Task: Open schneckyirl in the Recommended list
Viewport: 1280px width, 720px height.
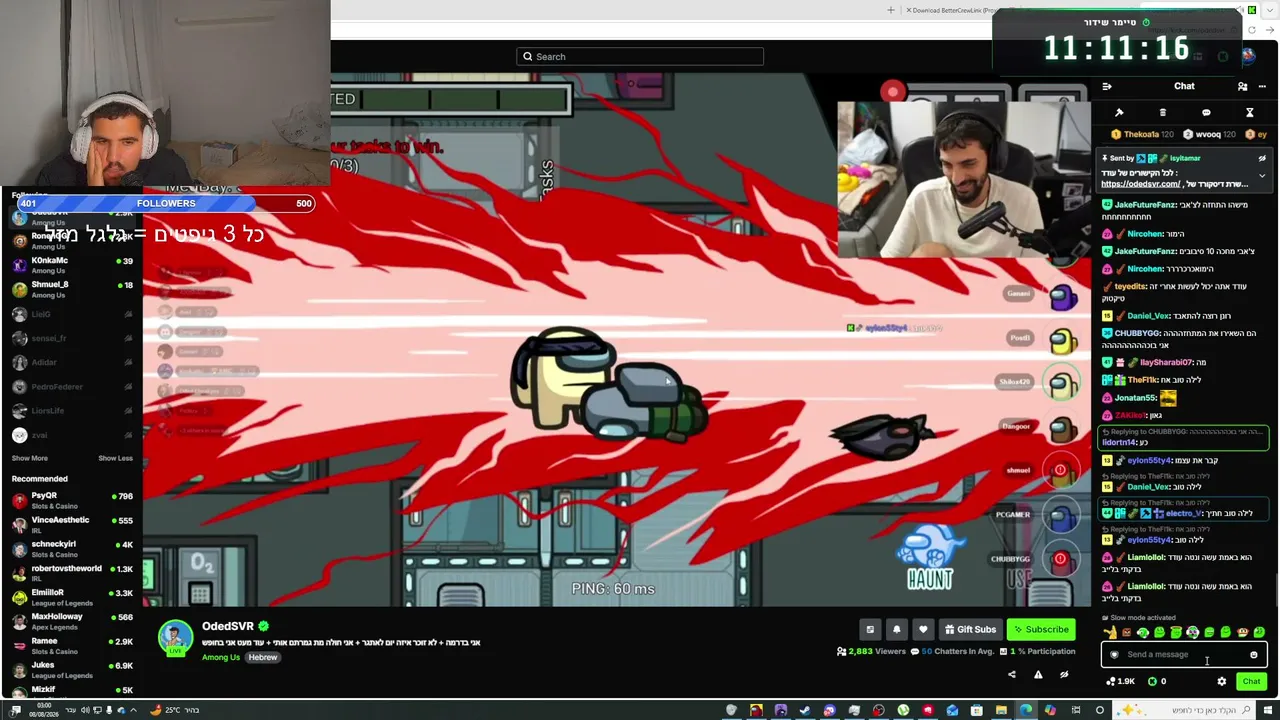Action: pyautogui.click(x=72, y=548)
